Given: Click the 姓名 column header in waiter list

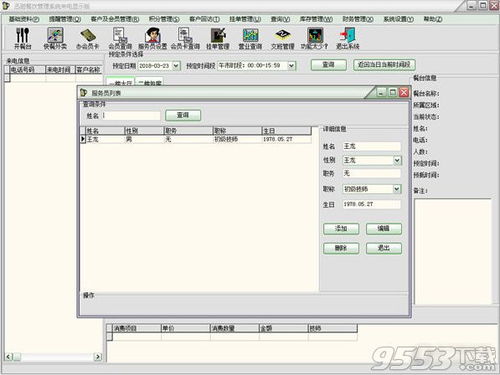Looking at the screenshot, I should click(x=104, y=131).
